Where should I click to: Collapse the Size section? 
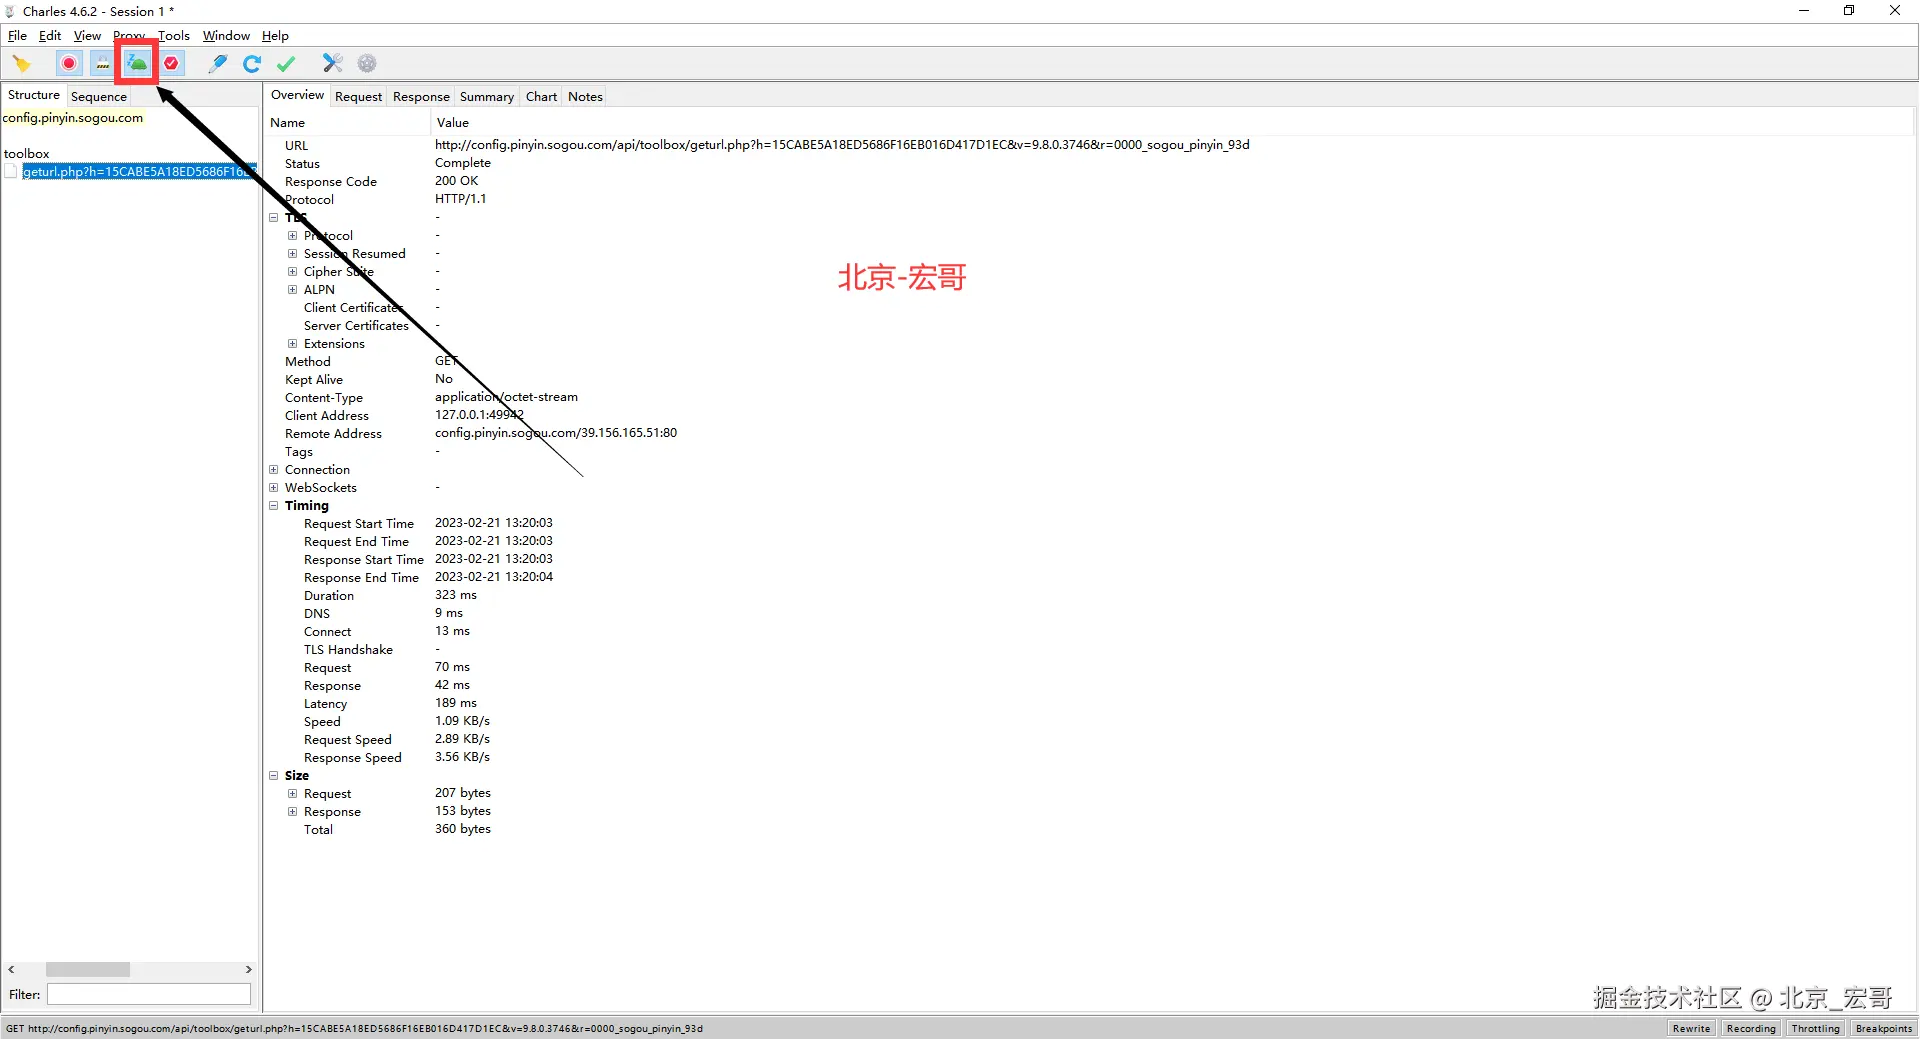[x=273, y=776]
